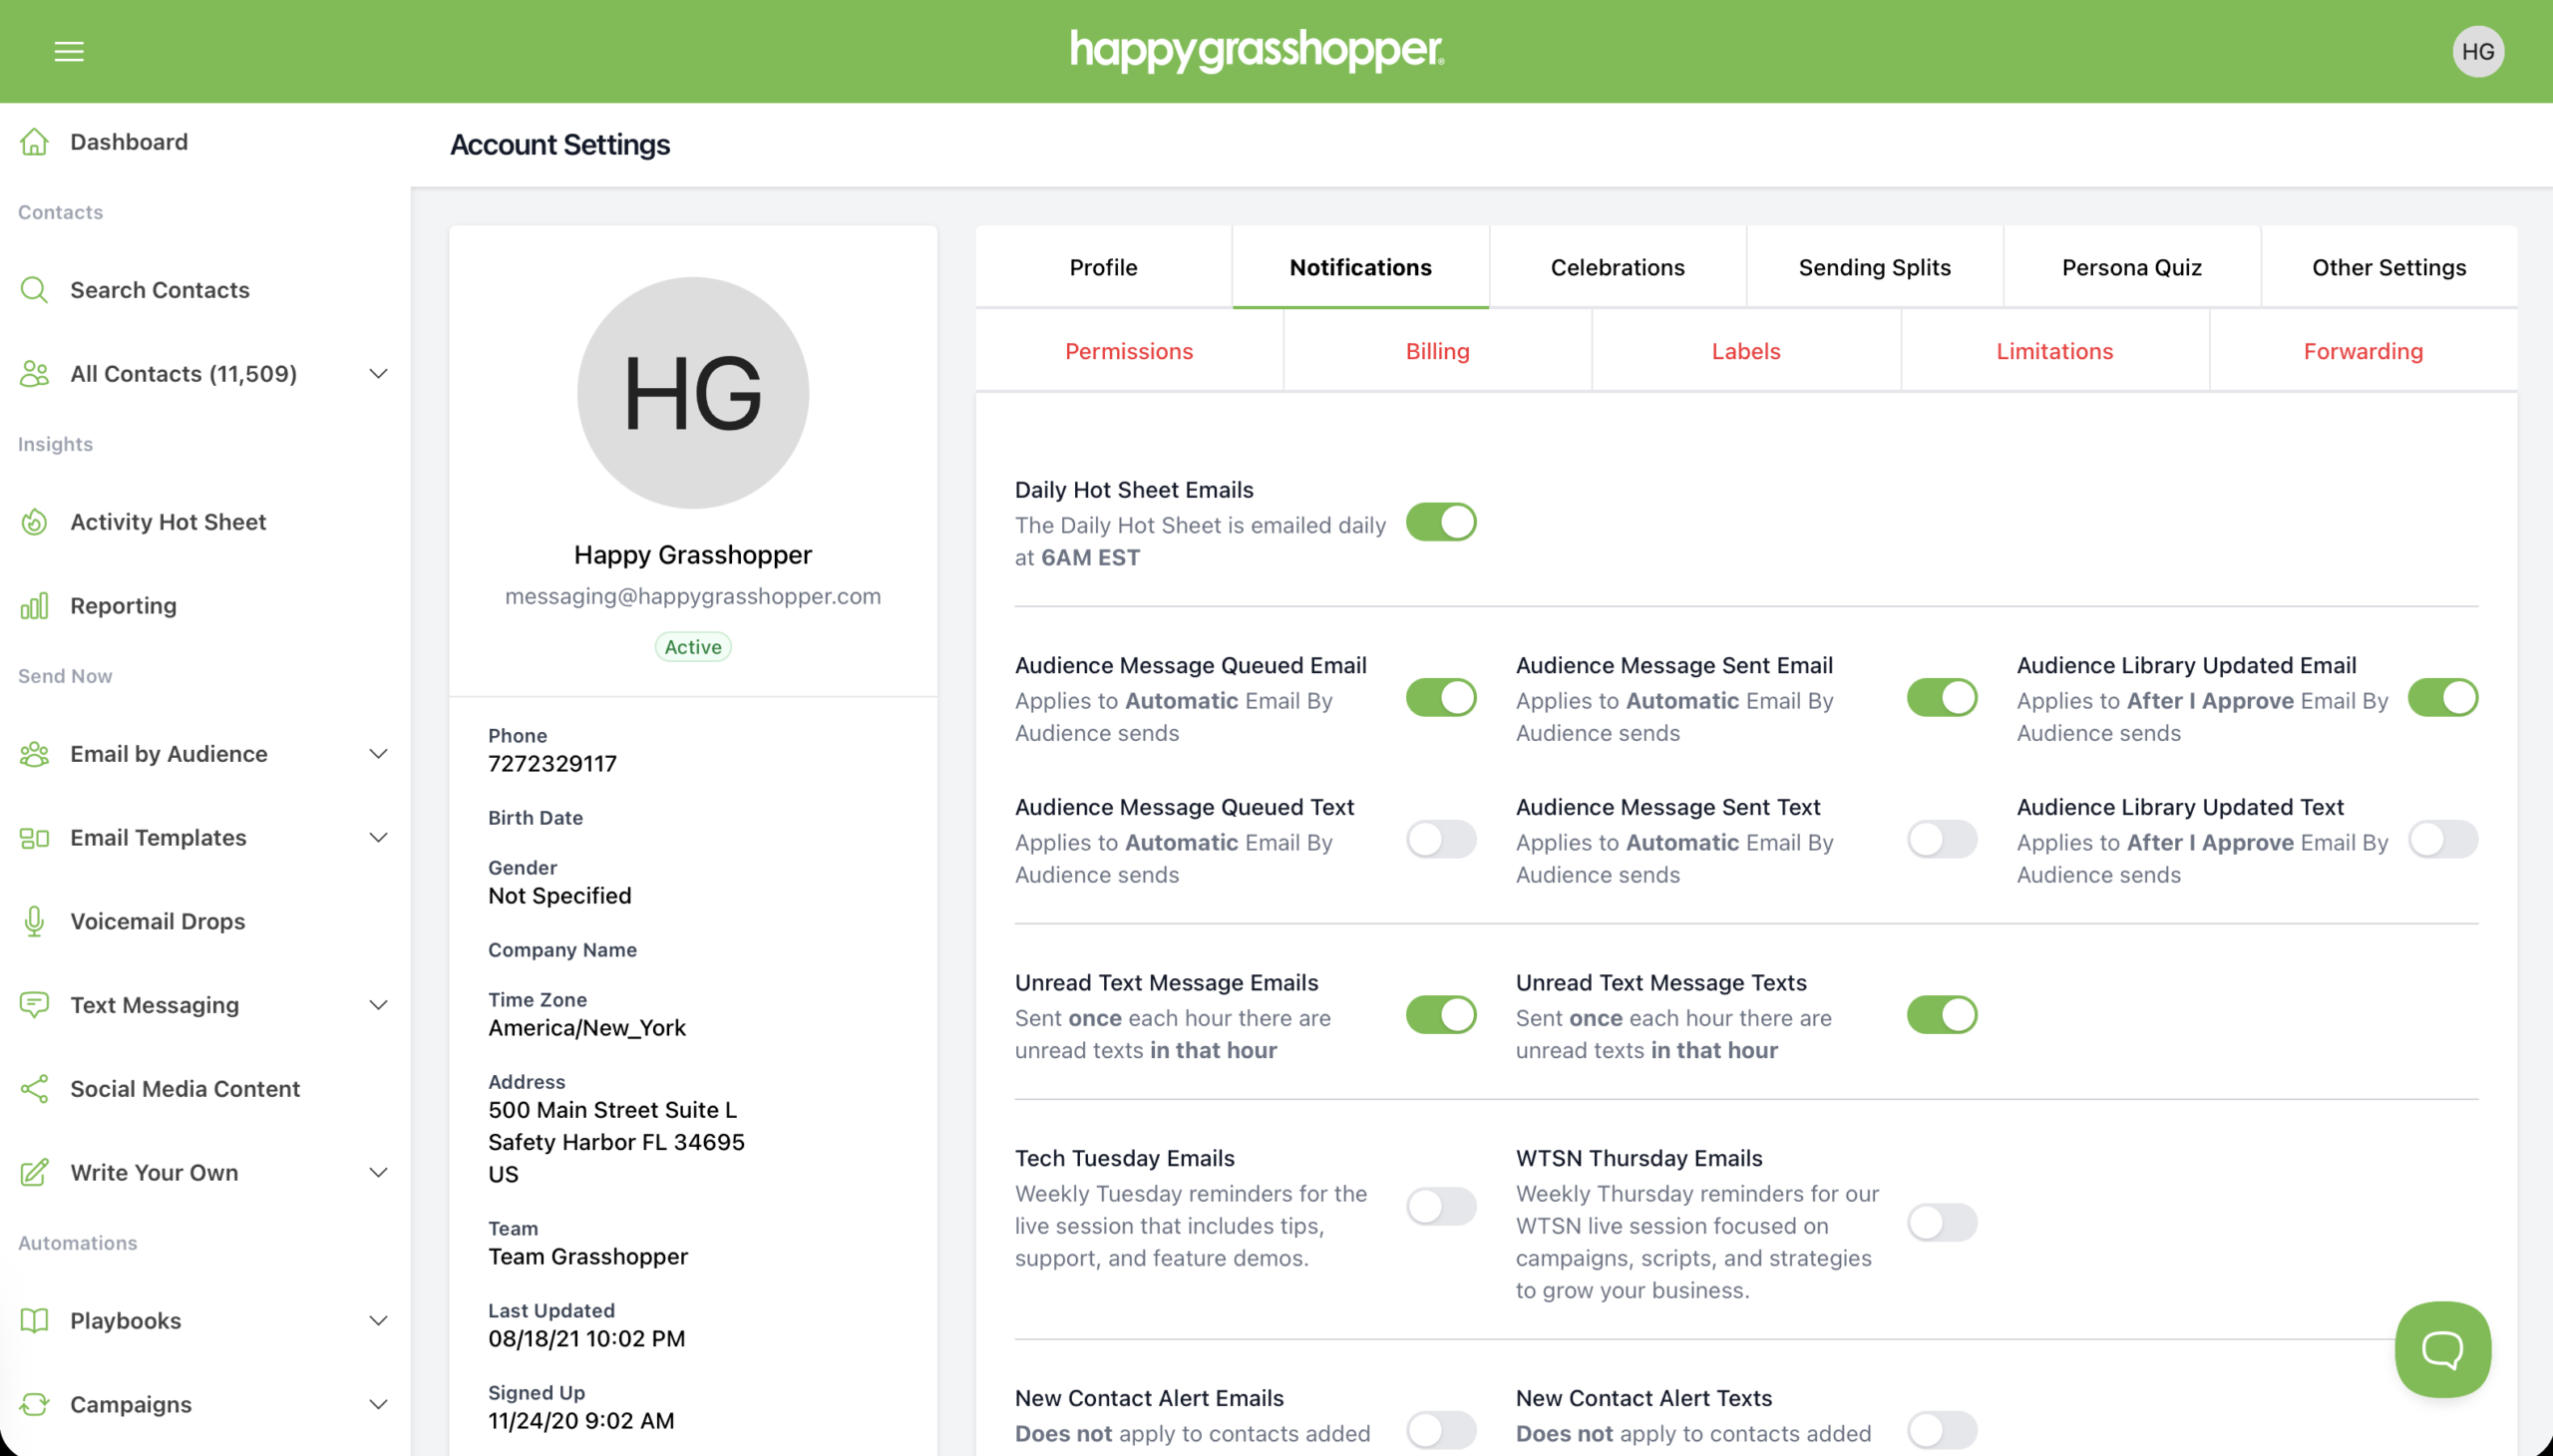Expand the All Contacts chevron
2553x1456 pixels.
378,374
